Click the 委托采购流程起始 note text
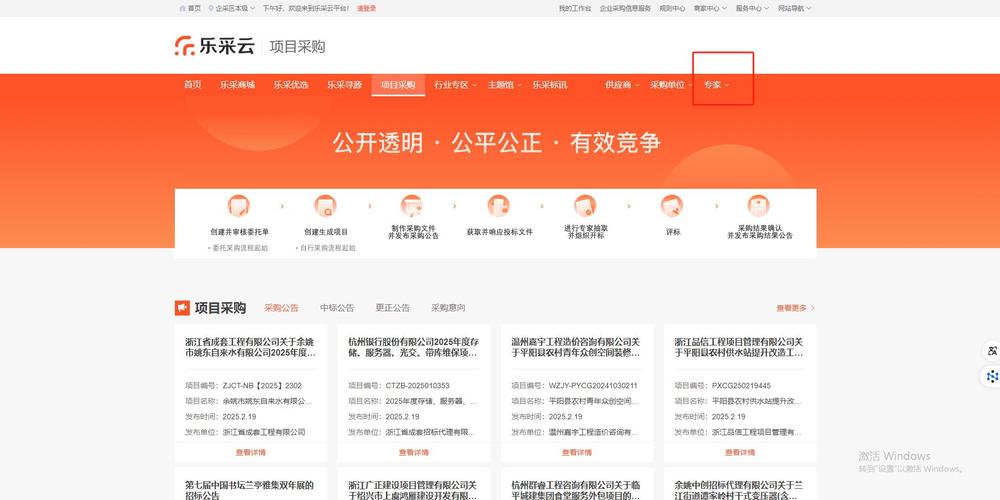 pyautogui.click(x=239, y=248)
